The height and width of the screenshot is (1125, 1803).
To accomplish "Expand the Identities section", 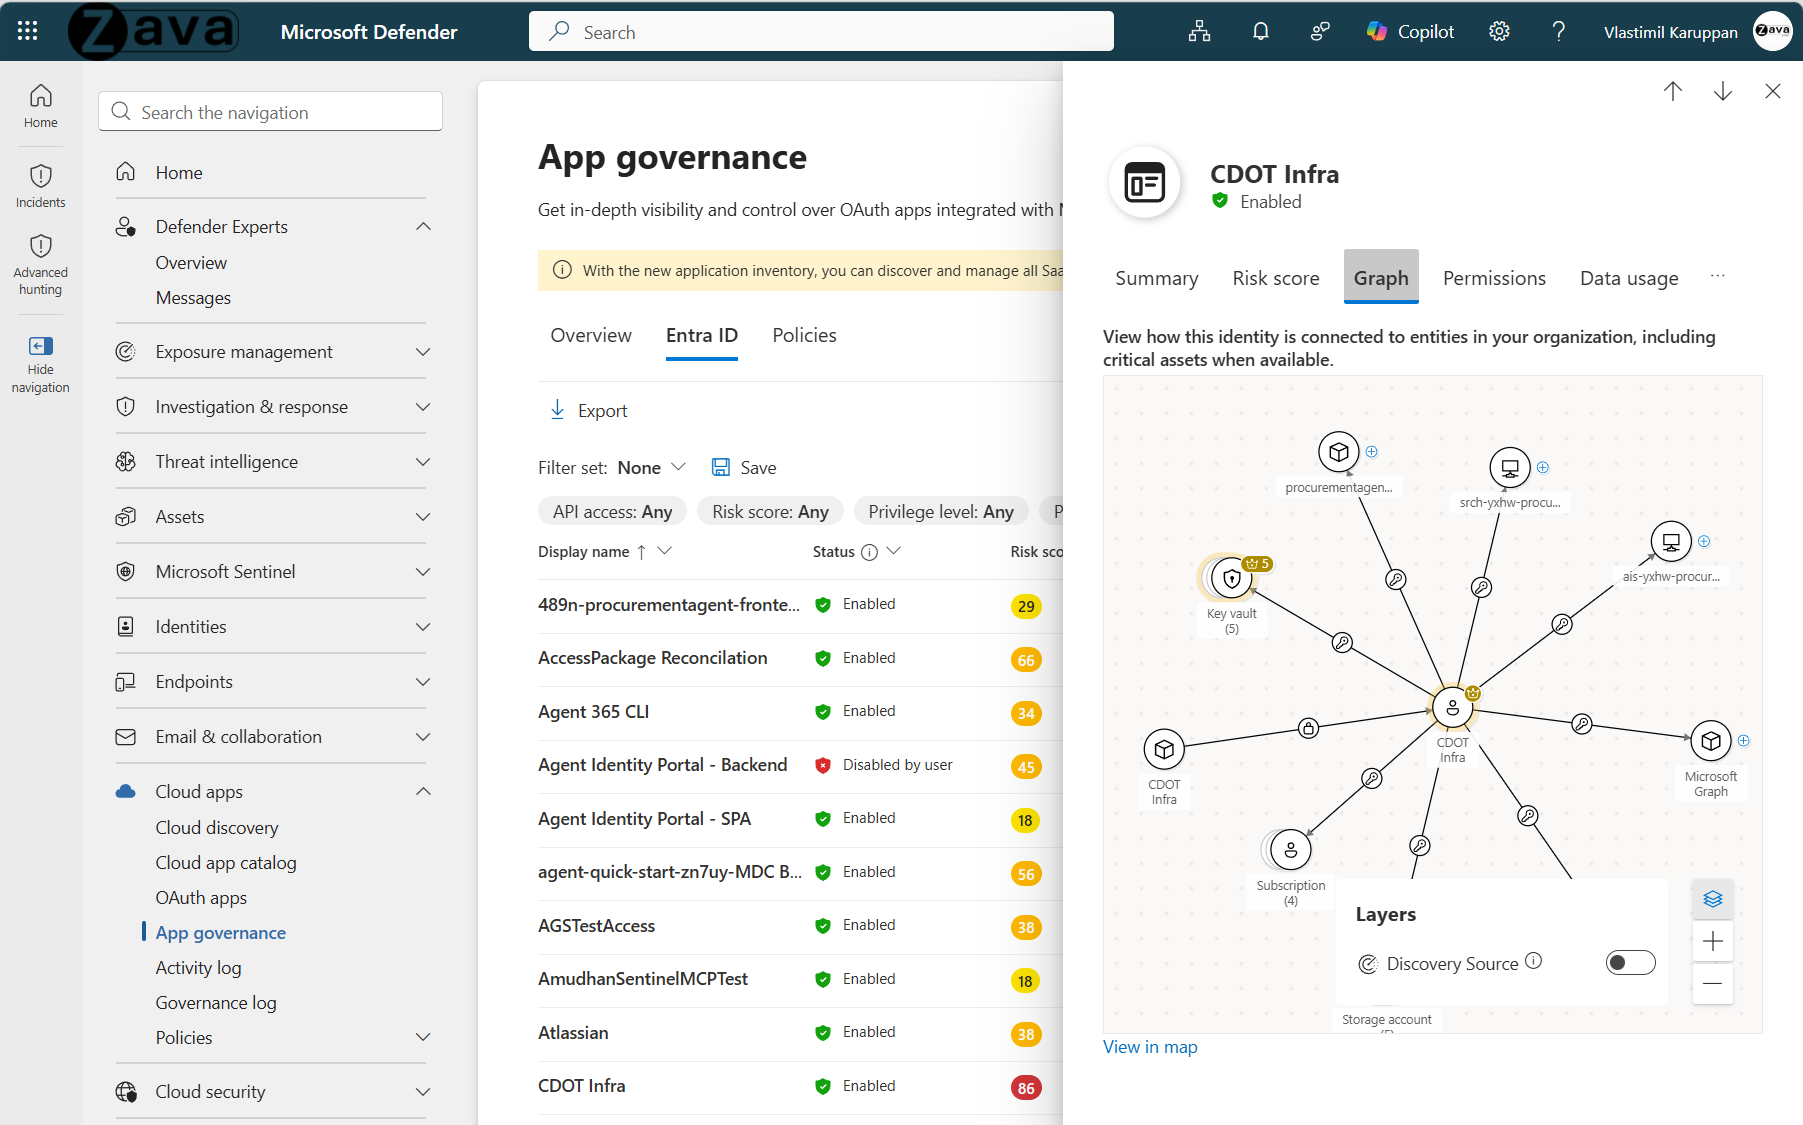I will point(423,627).
